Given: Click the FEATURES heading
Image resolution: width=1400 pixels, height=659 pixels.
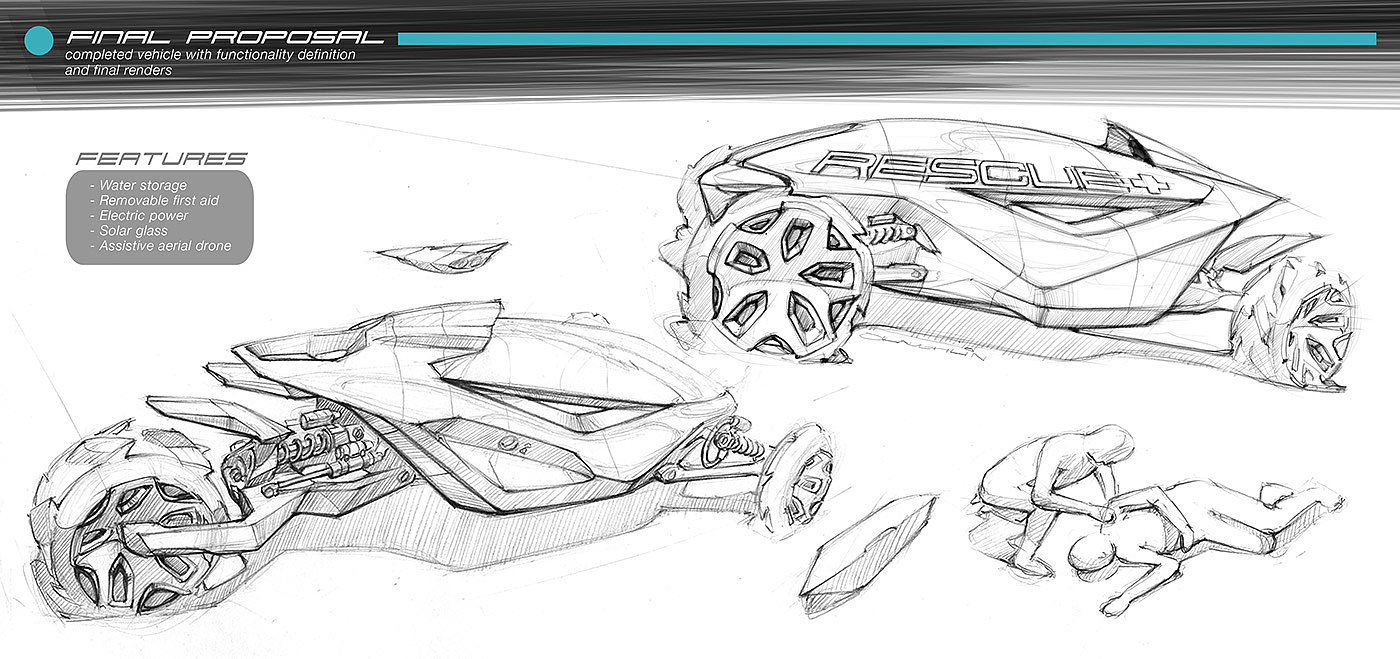Looking at the screenshot, I should coord(161,159).
